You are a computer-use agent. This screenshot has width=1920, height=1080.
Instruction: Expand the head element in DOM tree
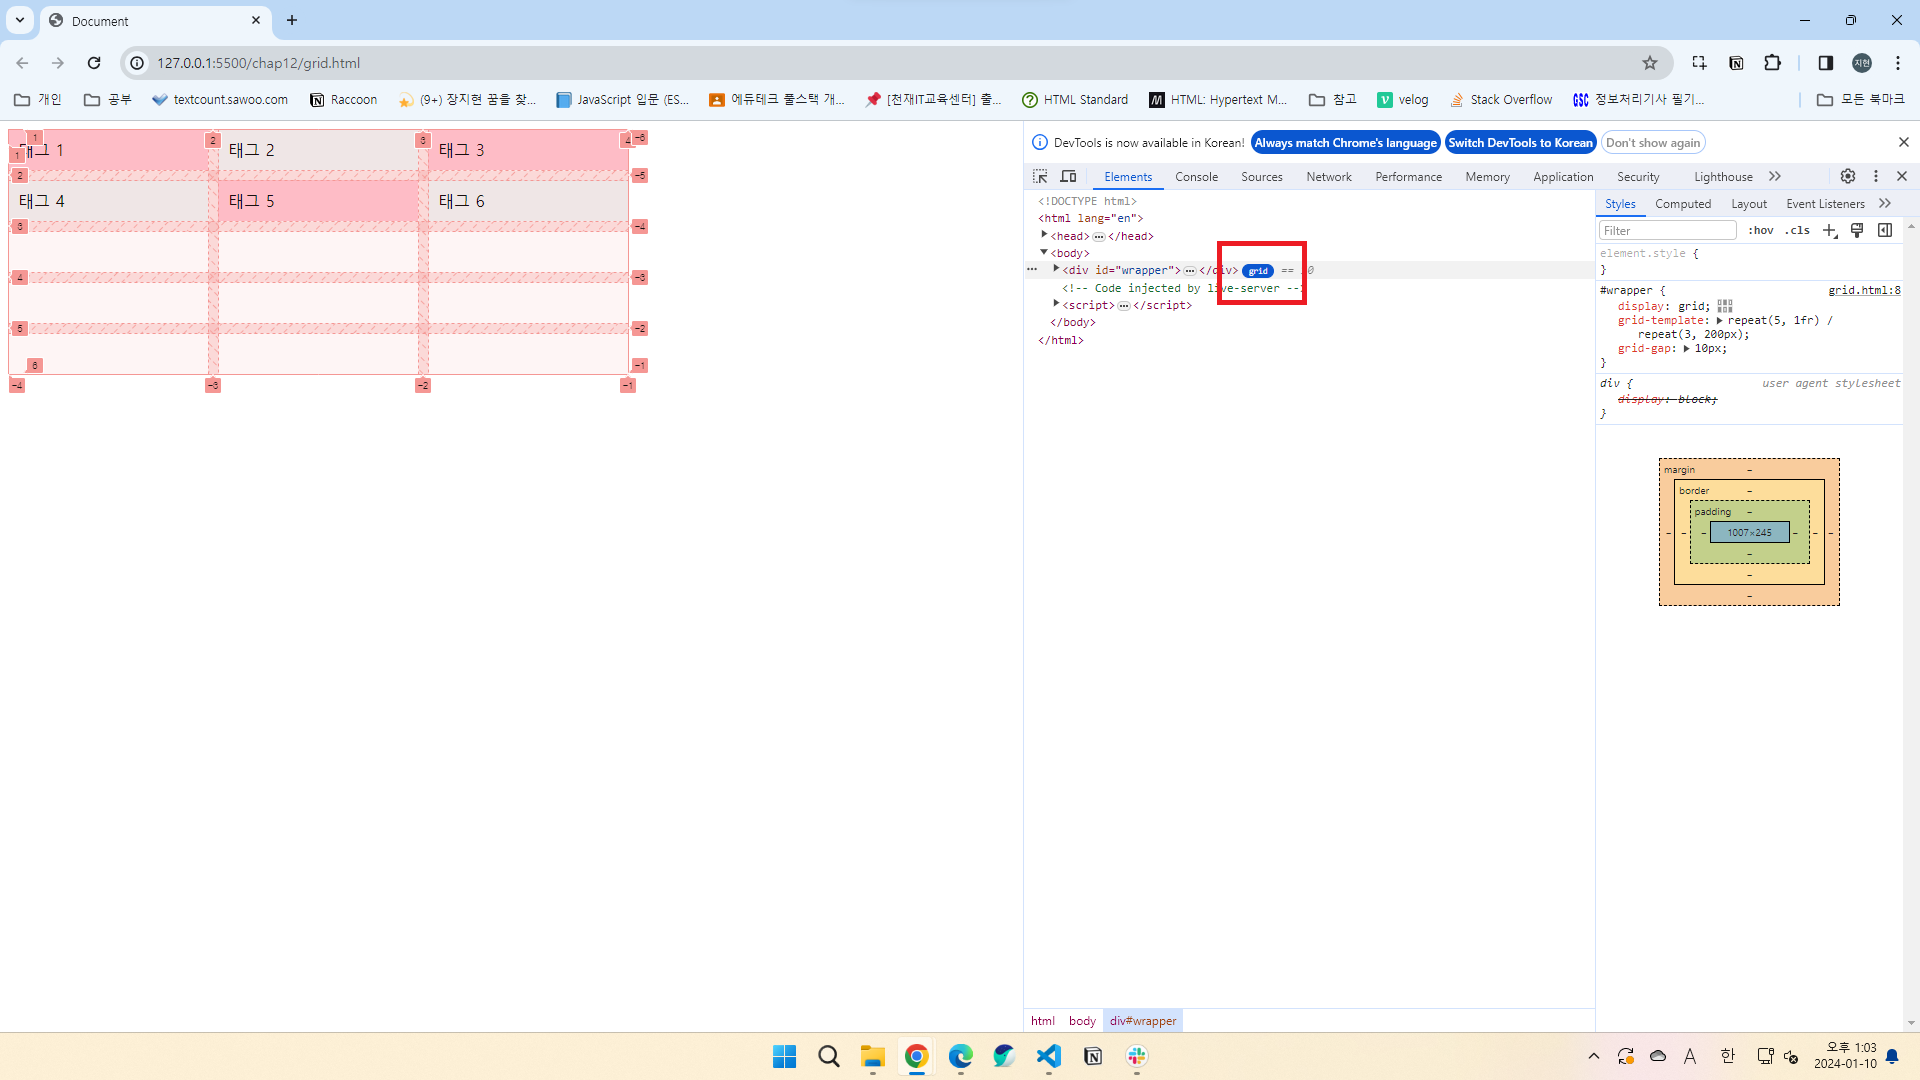click(x=1044, y=235)
